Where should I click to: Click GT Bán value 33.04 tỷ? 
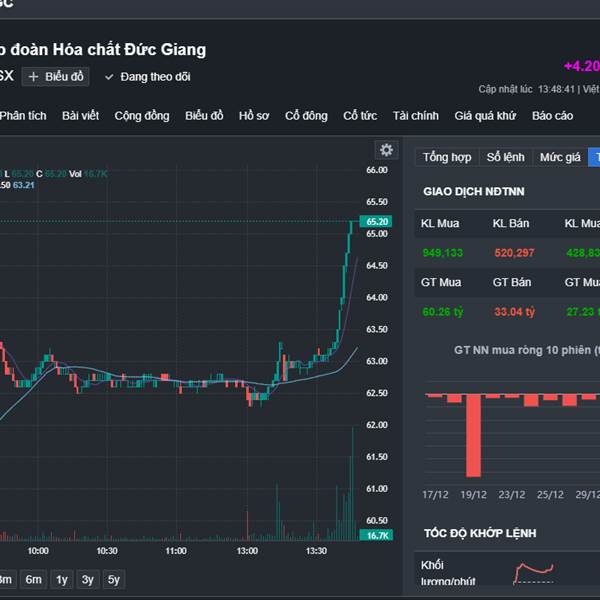pyautogui.click(x=514, y=312)
